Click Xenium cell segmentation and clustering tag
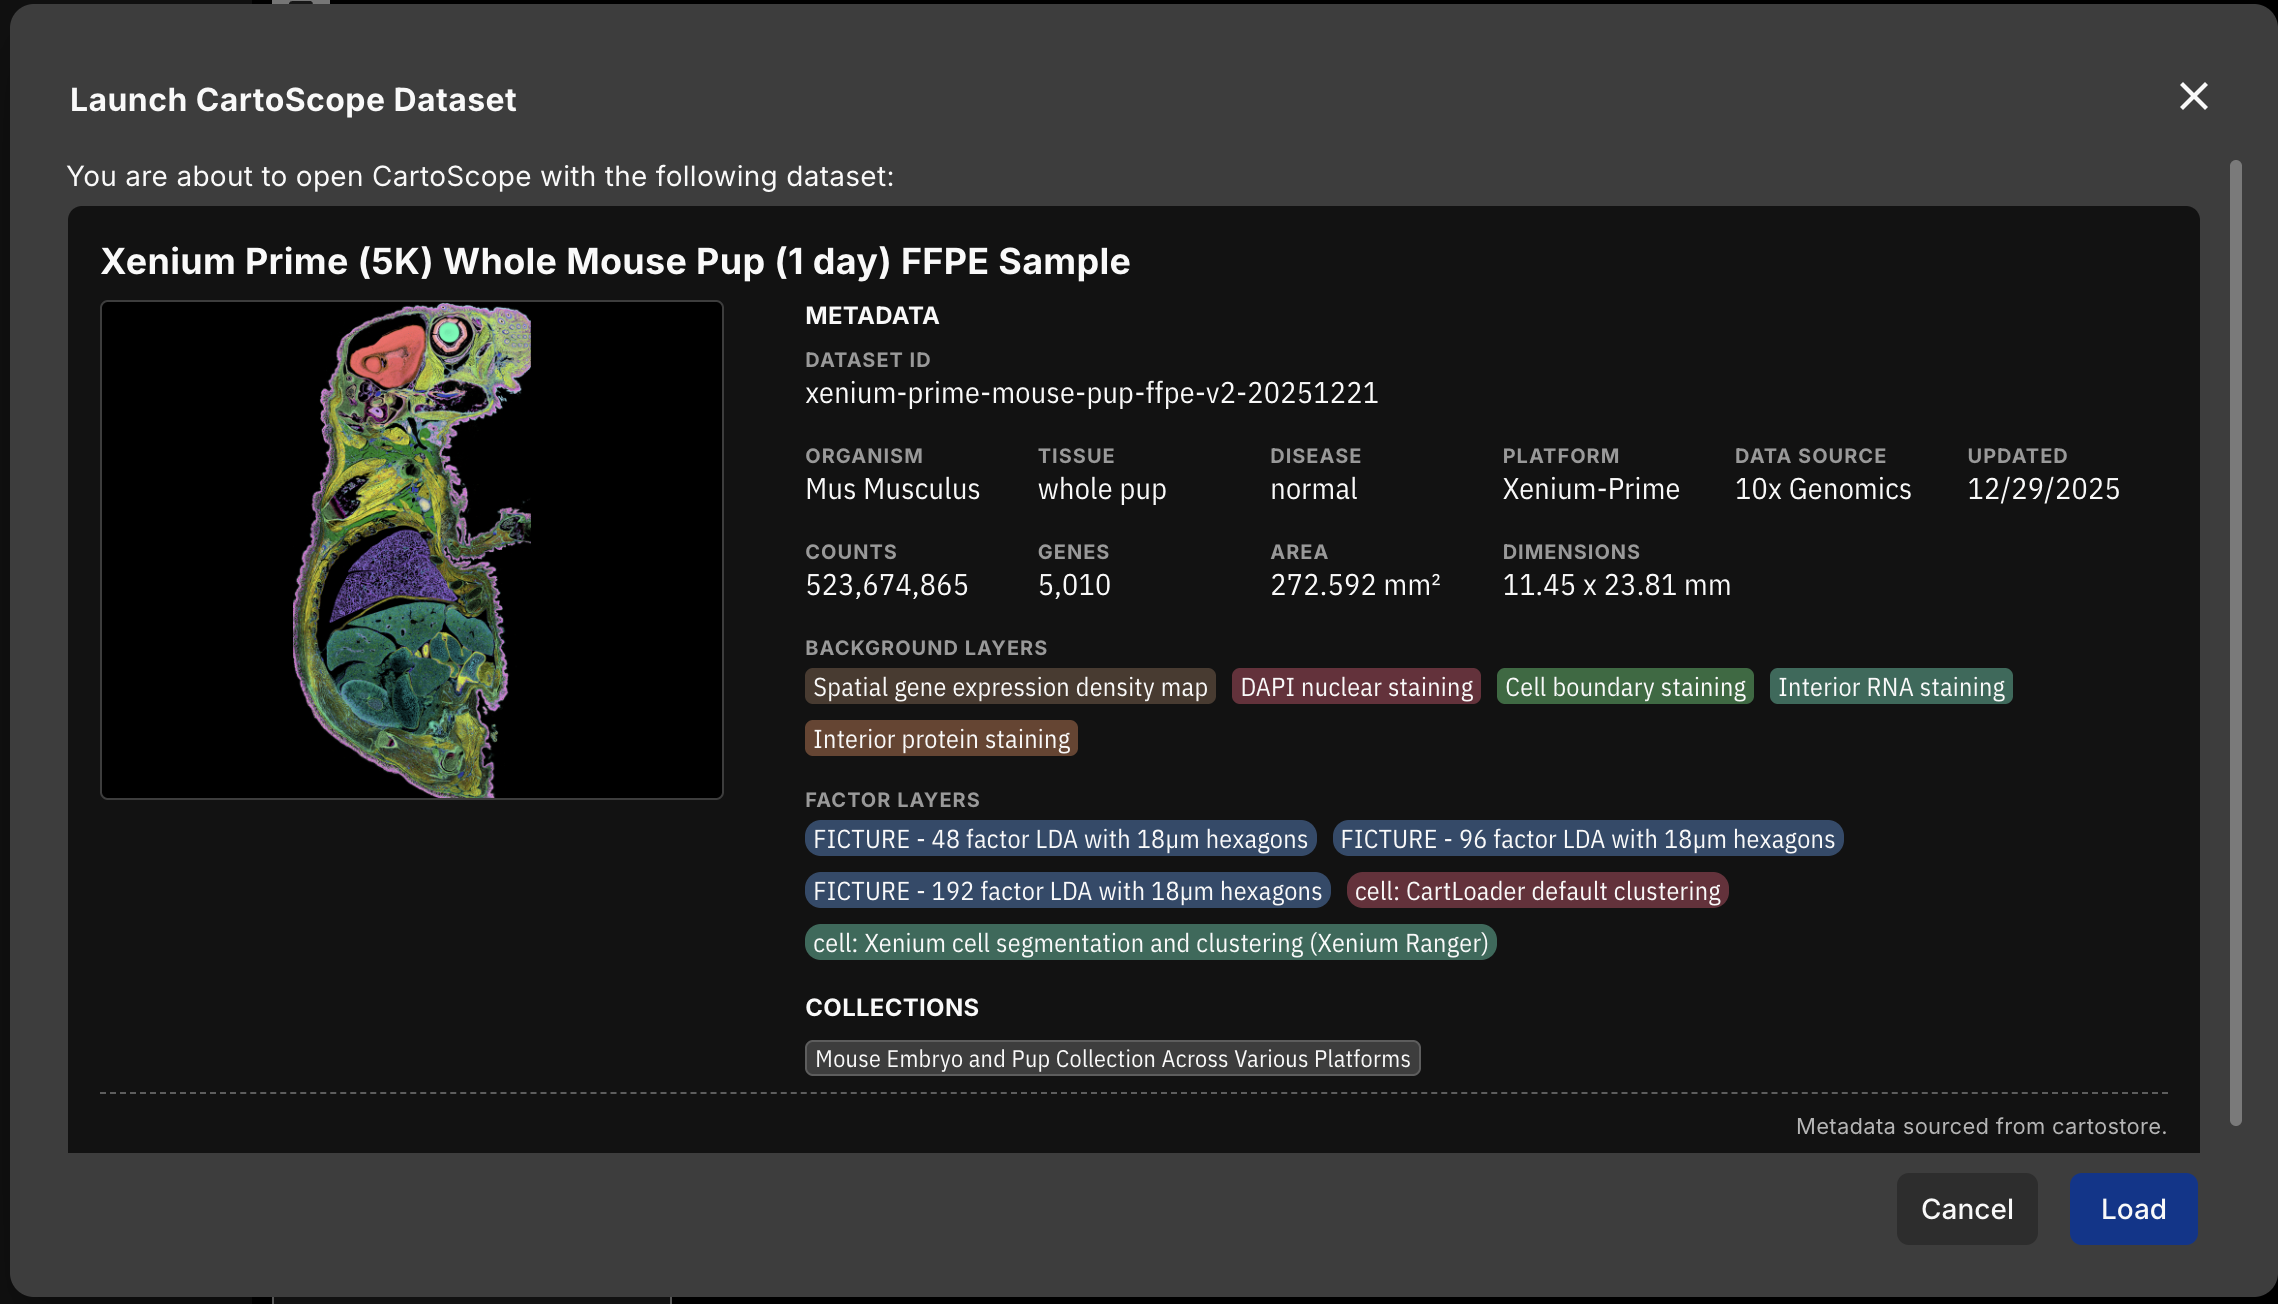 coord(1150,943)
